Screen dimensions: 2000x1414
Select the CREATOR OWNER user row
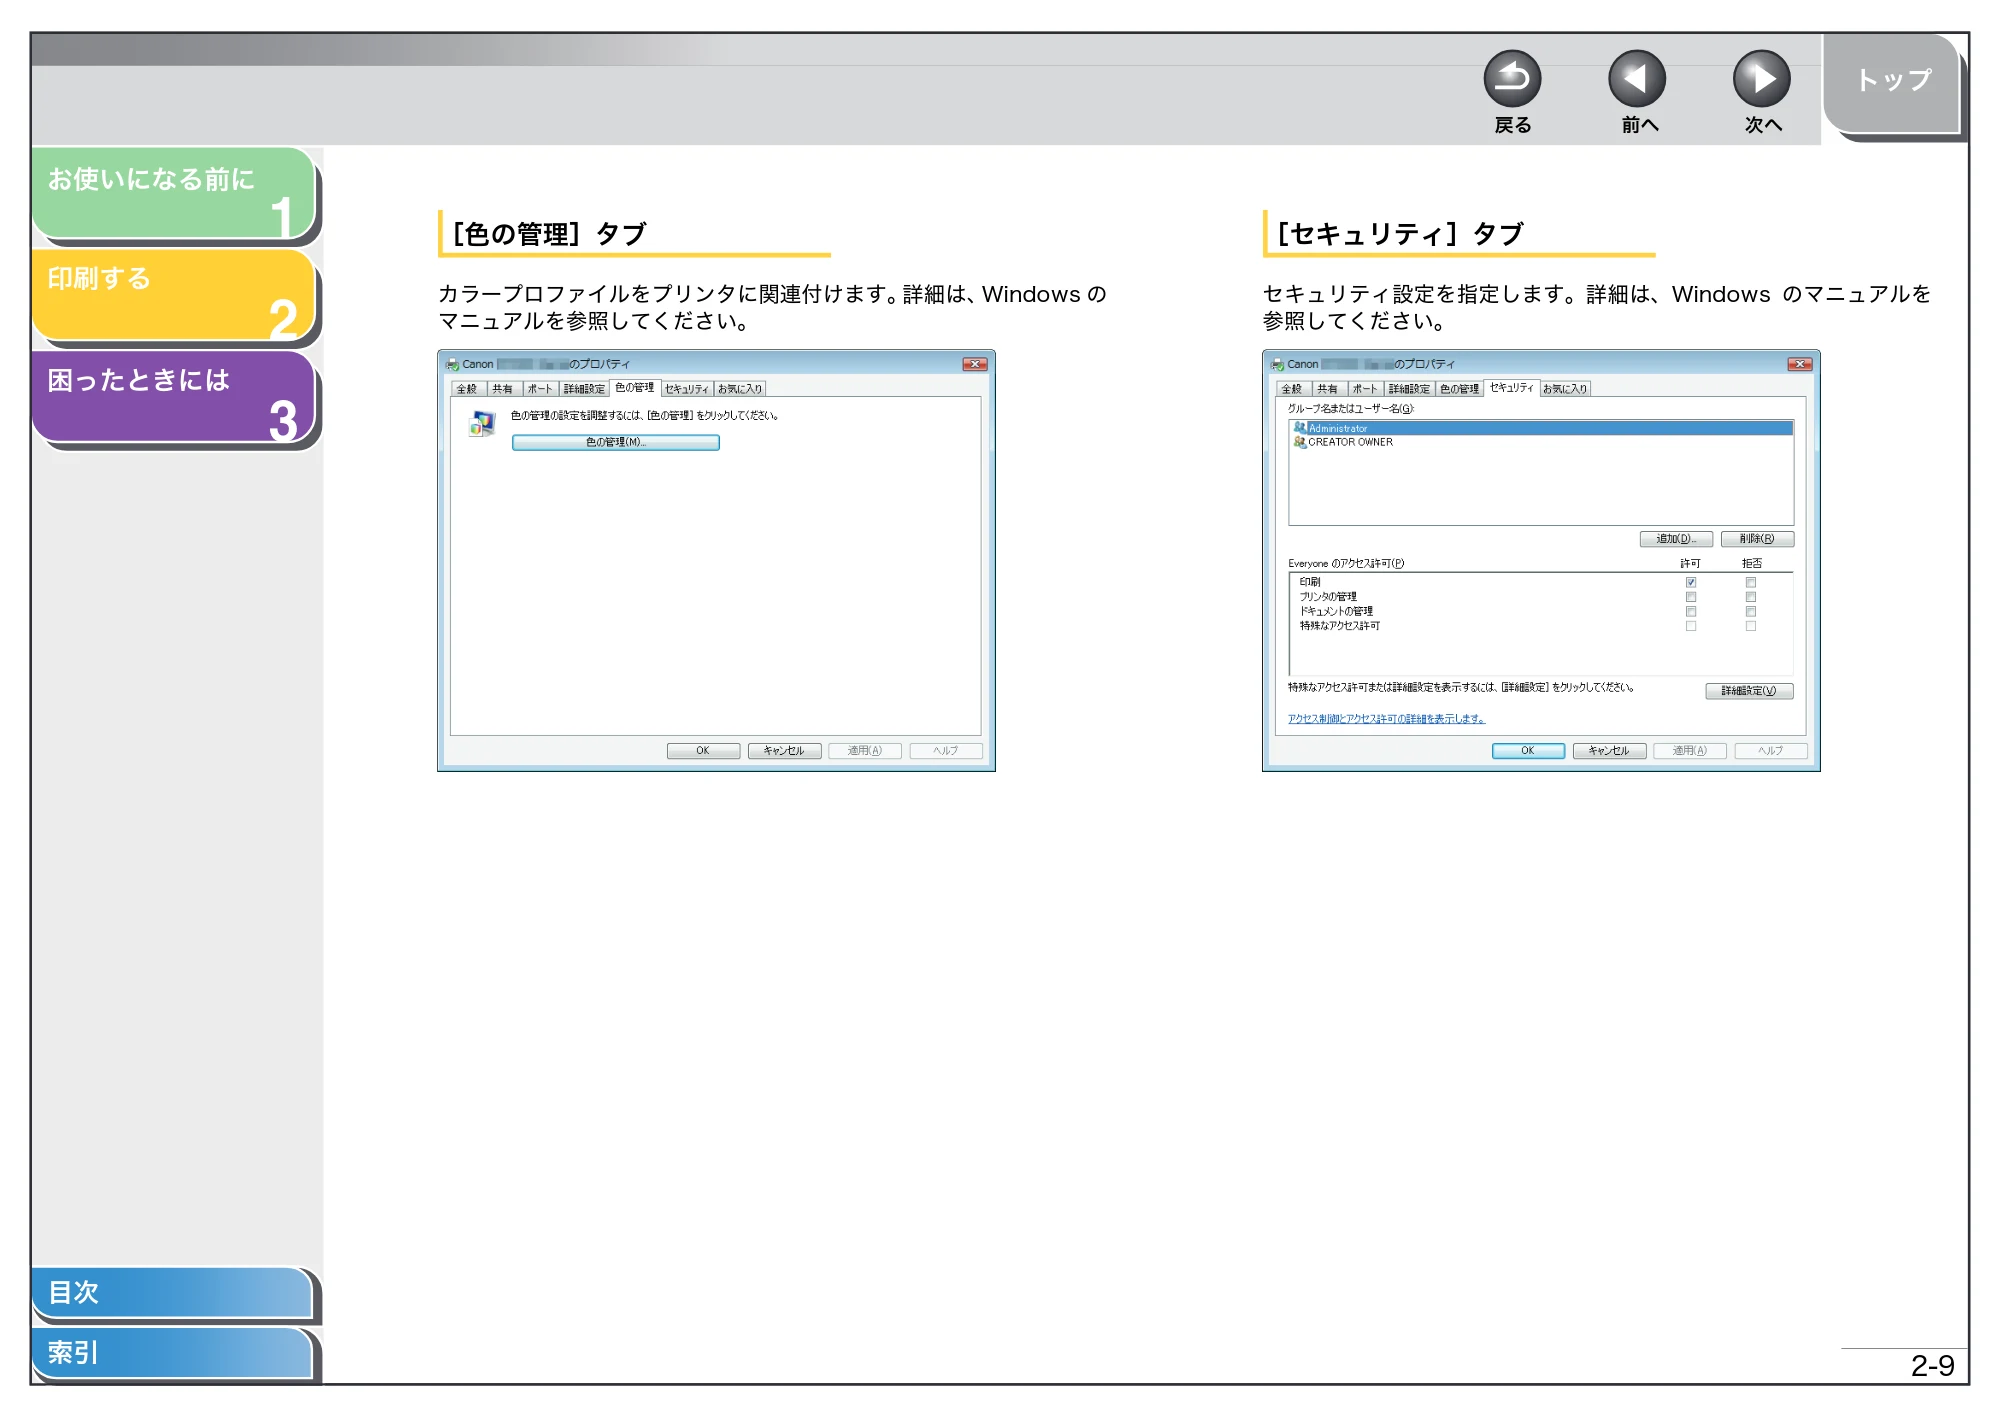click(1542, 442)
